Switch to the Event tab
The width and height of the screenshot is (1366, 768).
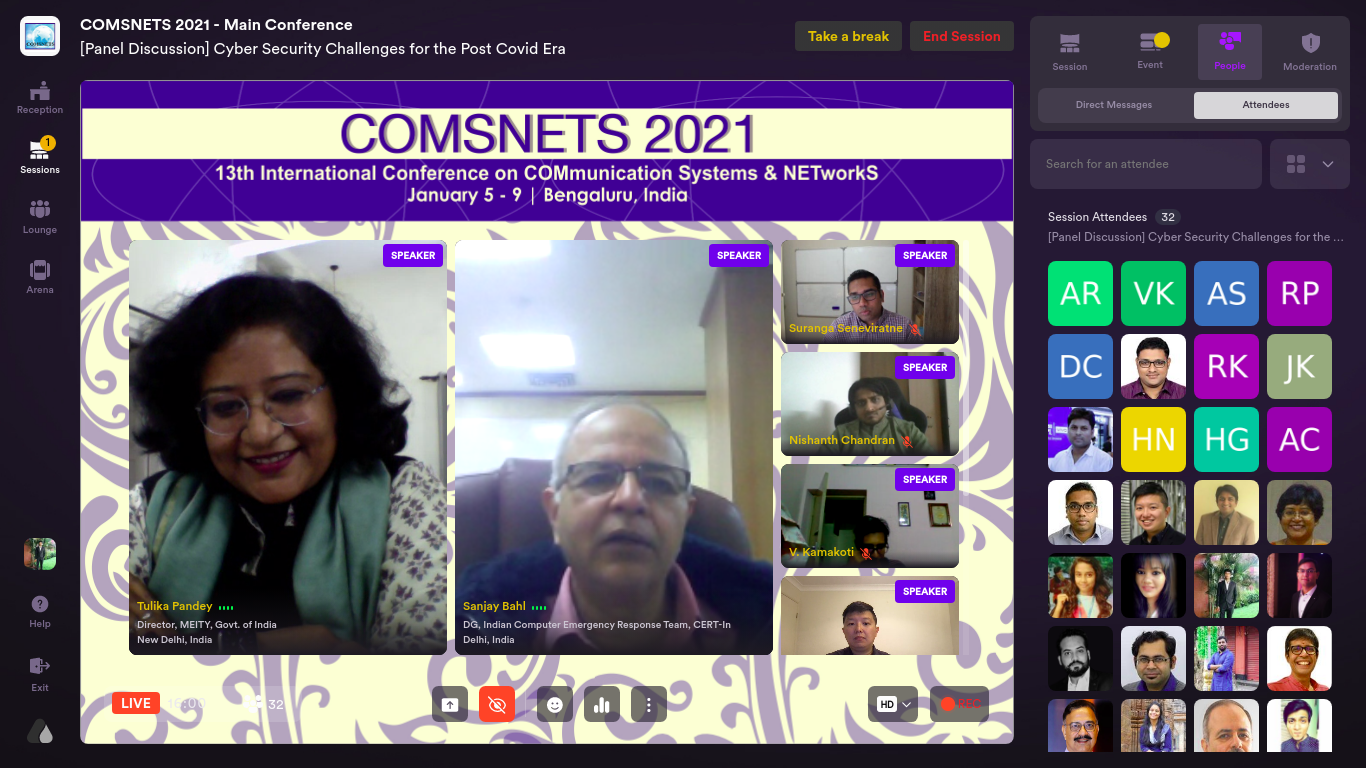[x=1150, y=52]
